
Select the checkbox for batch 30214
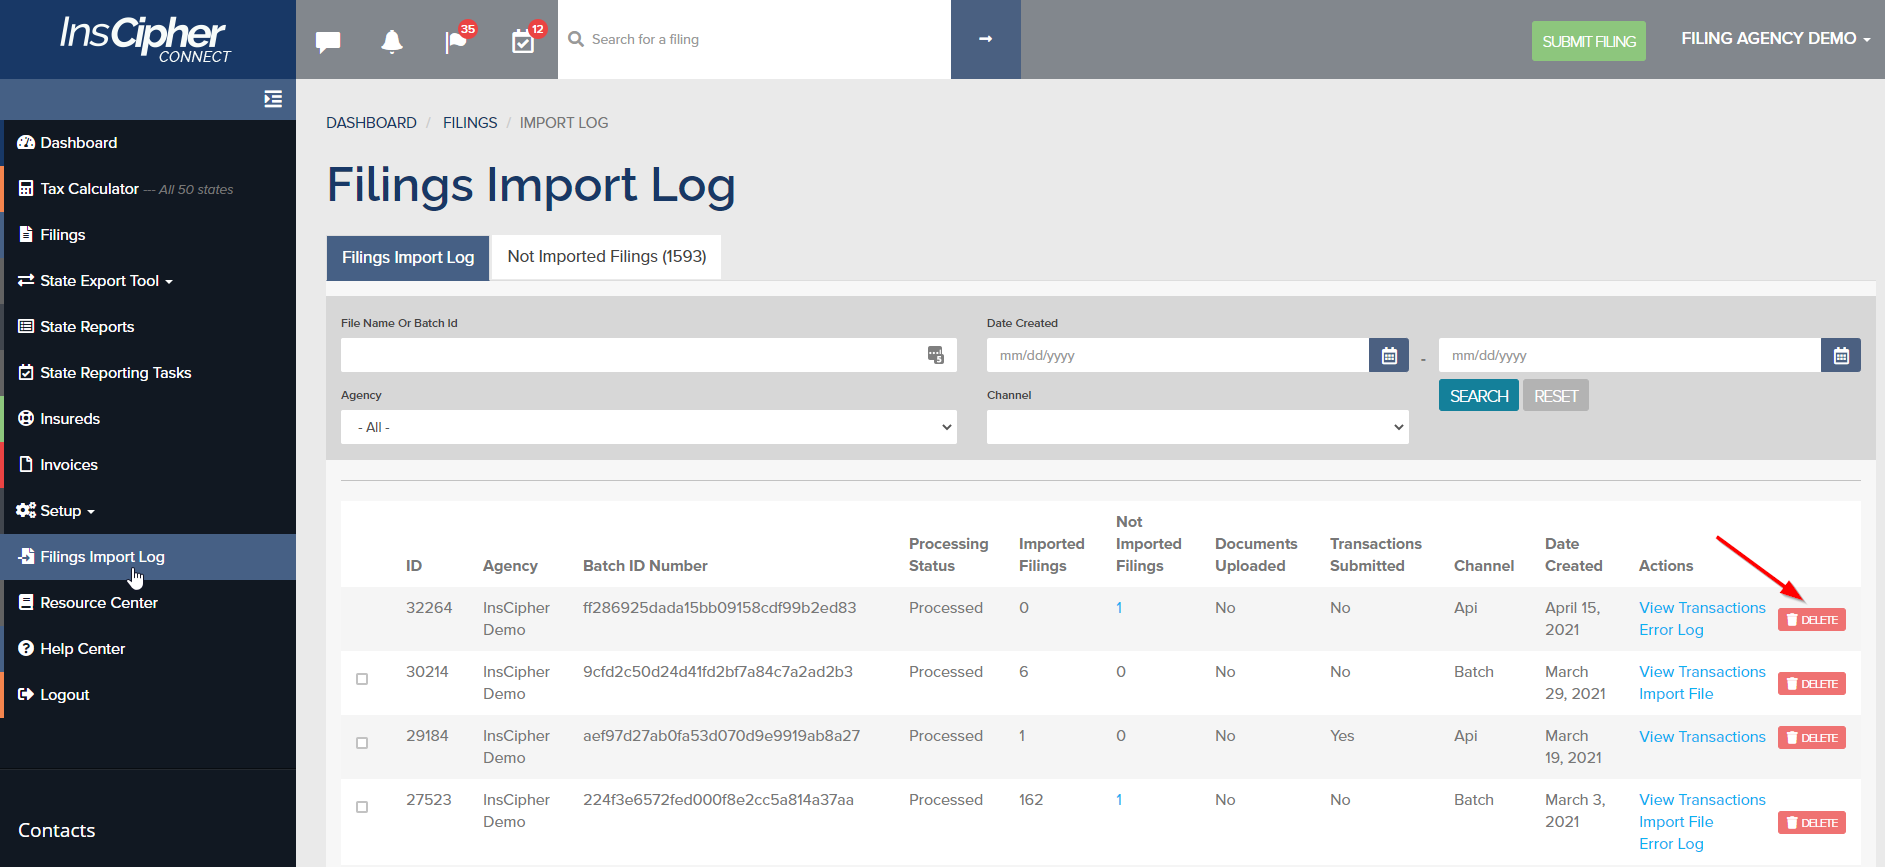(362, 679)
